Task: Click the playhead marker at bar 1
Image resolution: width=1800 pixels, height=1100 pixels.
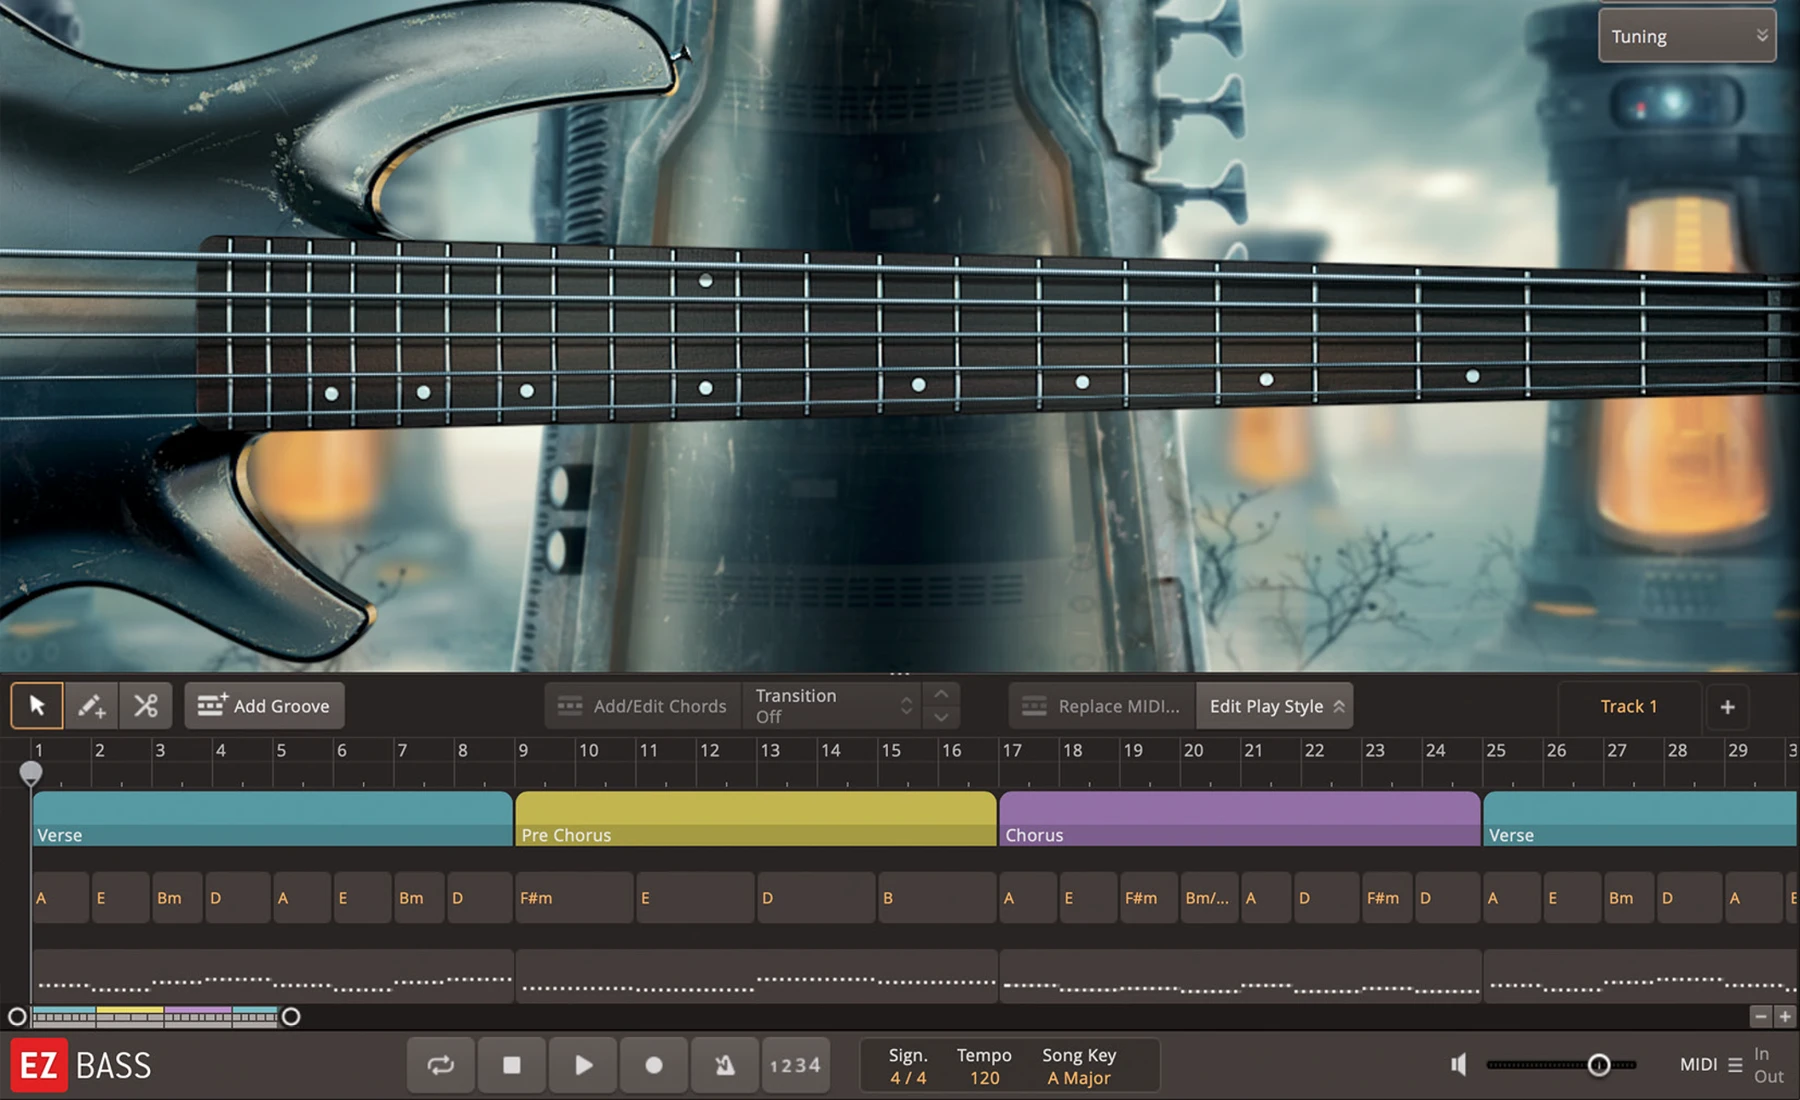Action: coord(31,772)
